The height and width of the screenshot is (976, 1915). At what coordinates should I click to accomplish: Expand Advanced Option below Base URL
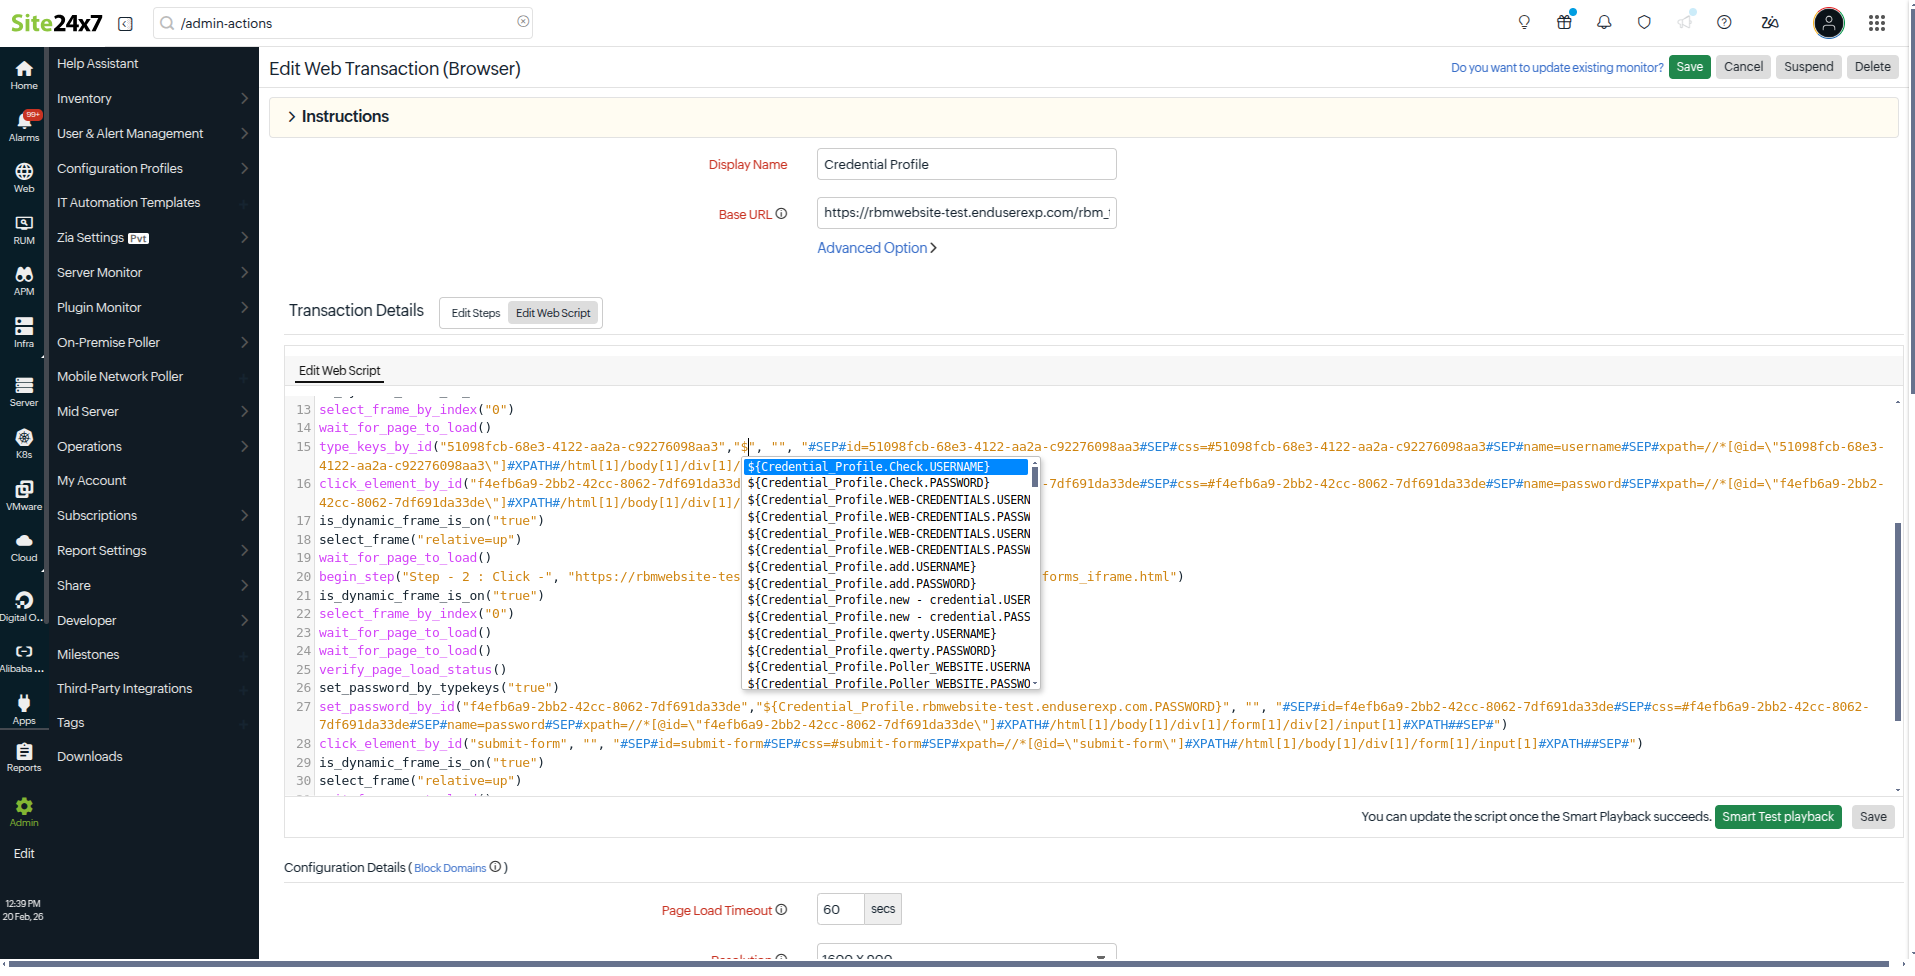(874, 247)
